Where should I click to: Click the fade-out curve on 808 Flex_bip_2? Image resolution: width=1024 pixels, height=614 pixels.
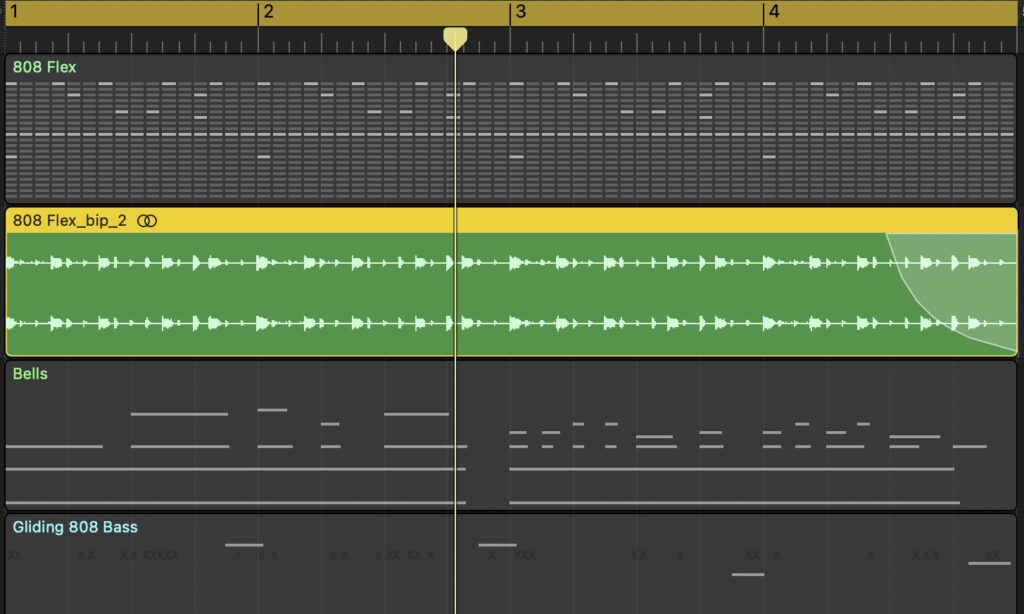(953, 291)
